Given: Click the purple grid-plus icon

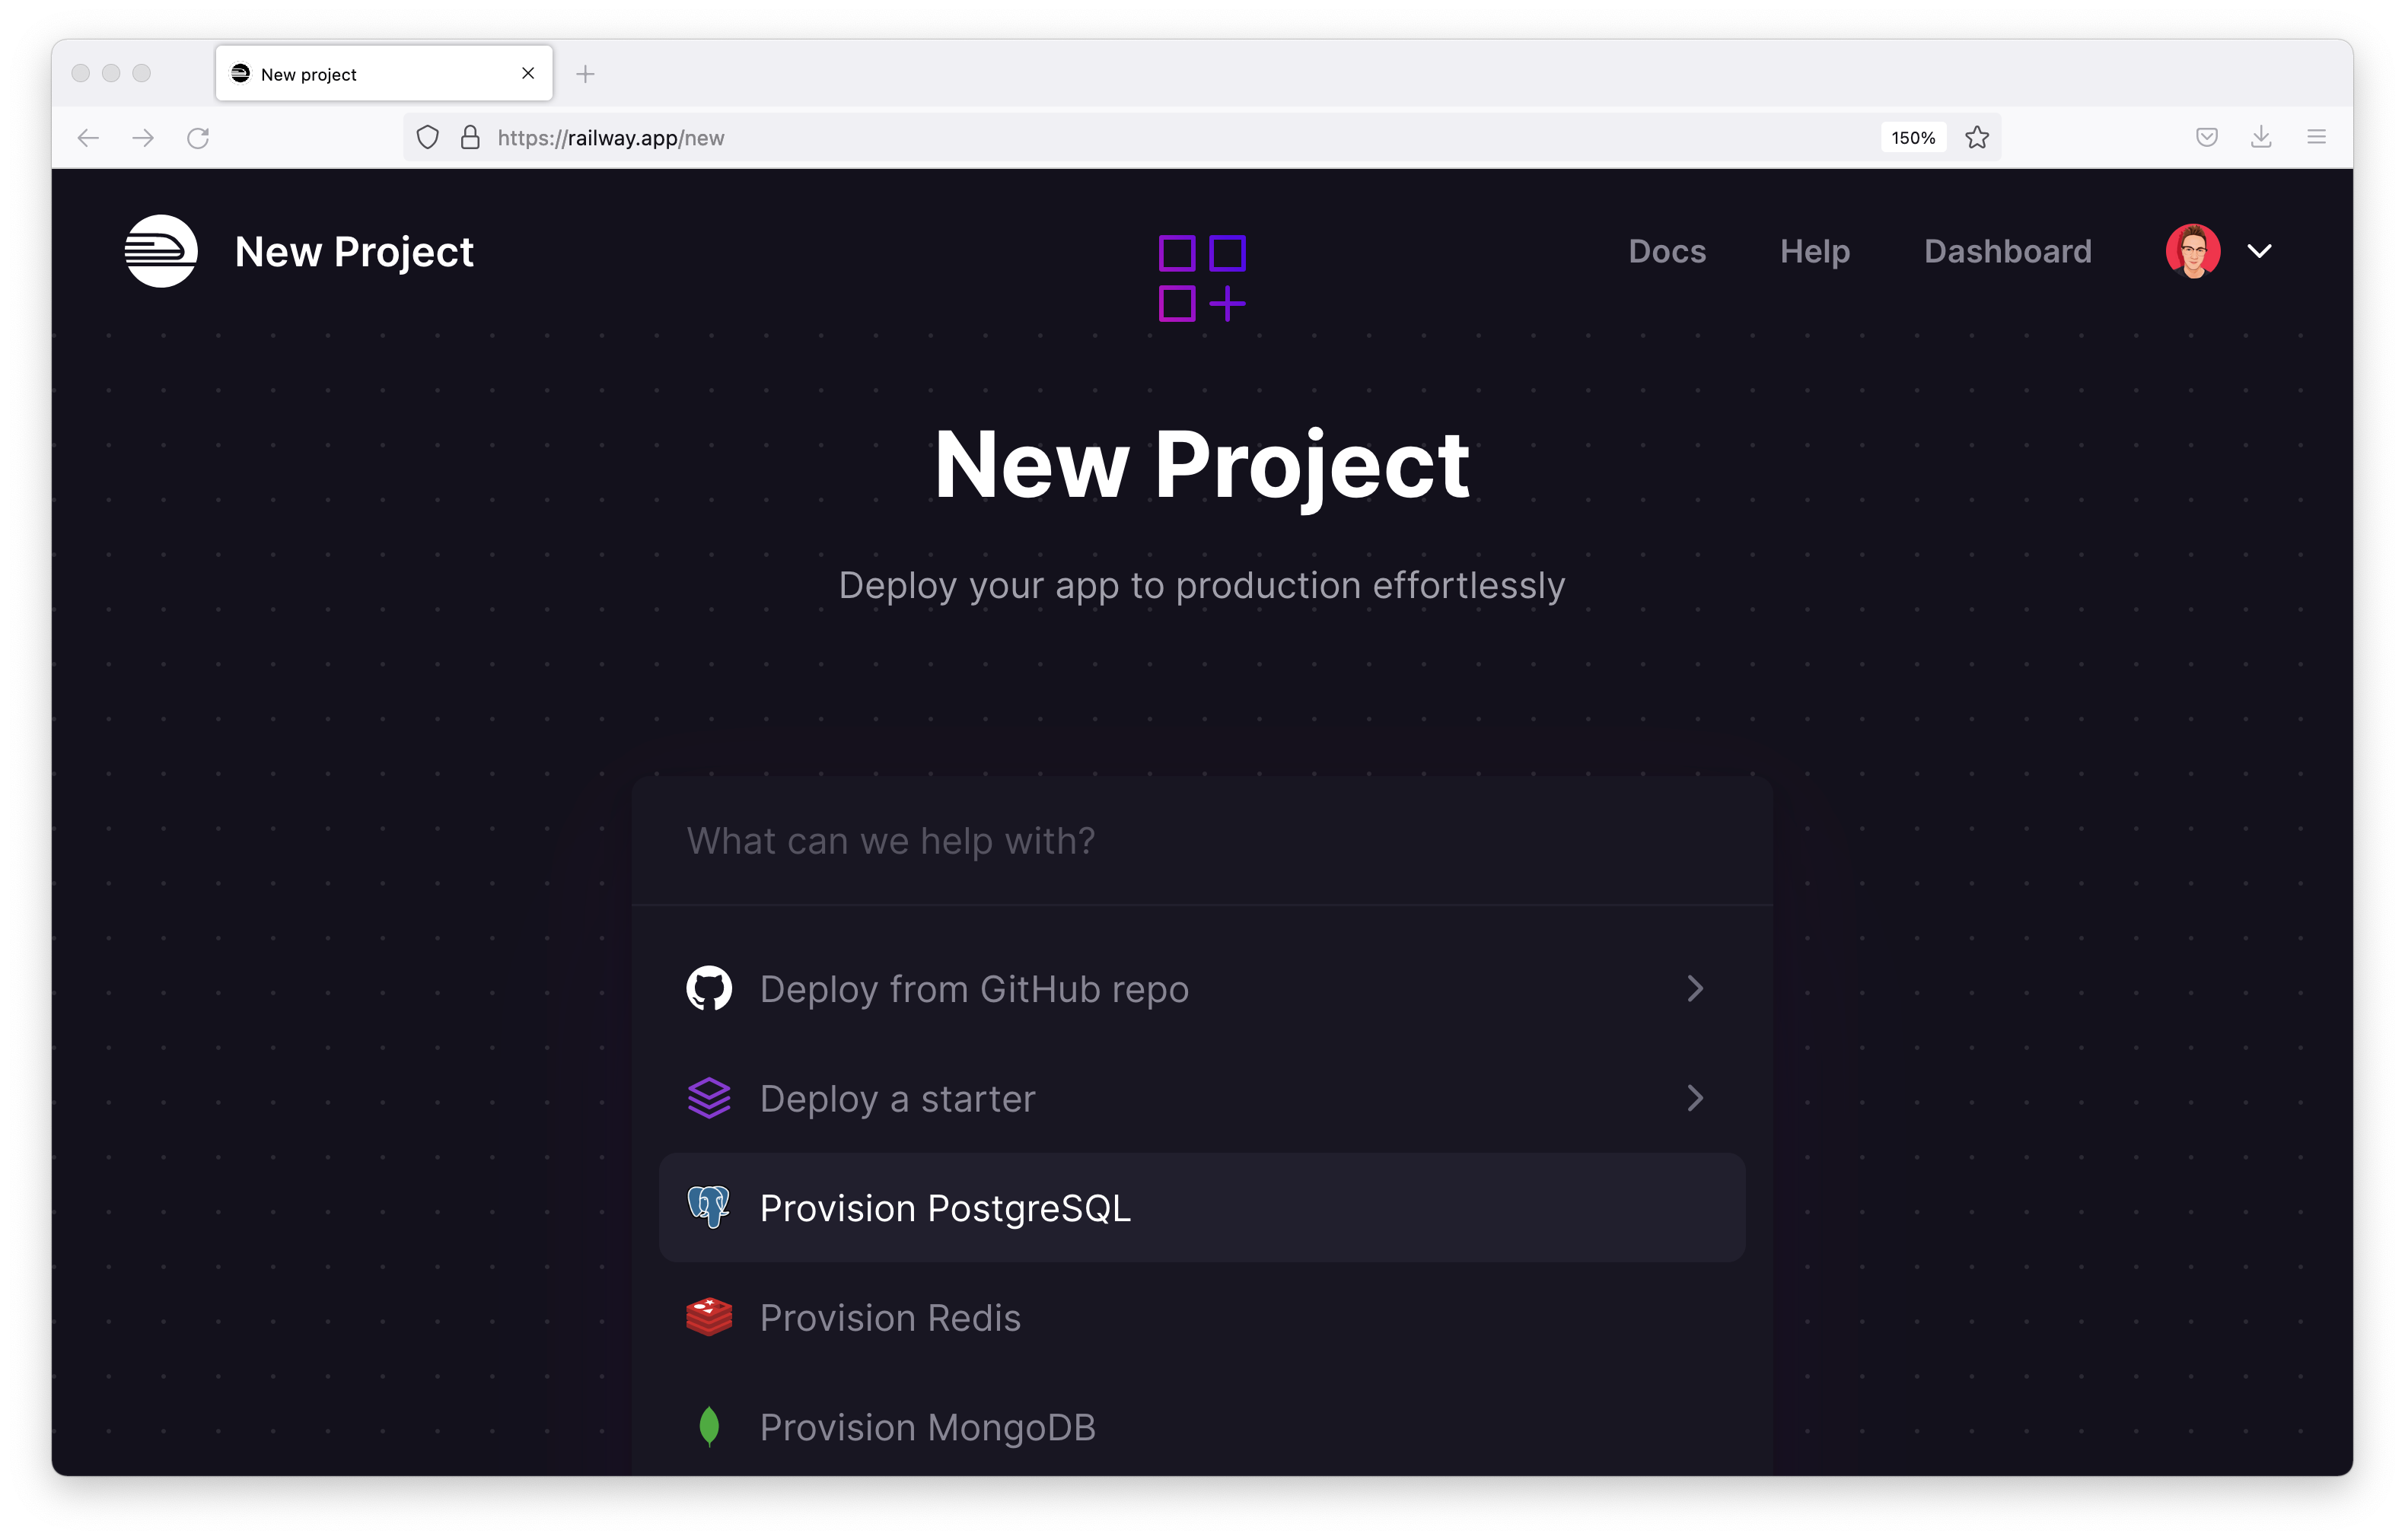Looking at the screenshot, I should click(1201, 279).
